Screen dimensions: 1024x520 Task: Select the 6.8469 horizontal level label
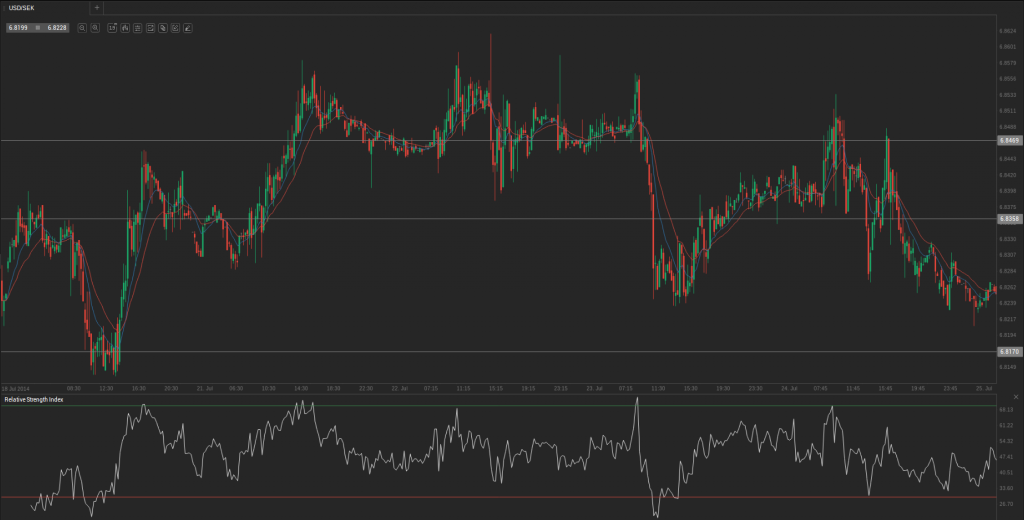pyautogui.click(x=1008, y=141)
